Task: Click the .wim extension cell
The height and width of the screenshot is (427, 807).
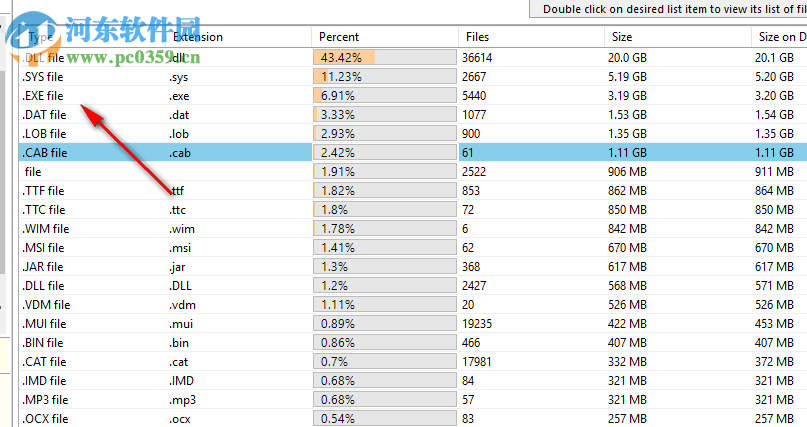Action: tap(182, 229)
